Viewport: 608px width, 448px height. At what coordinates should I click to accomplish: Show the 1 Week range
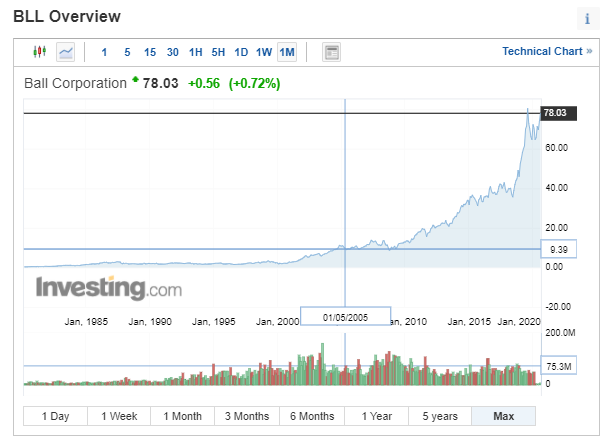coord(119,416)
